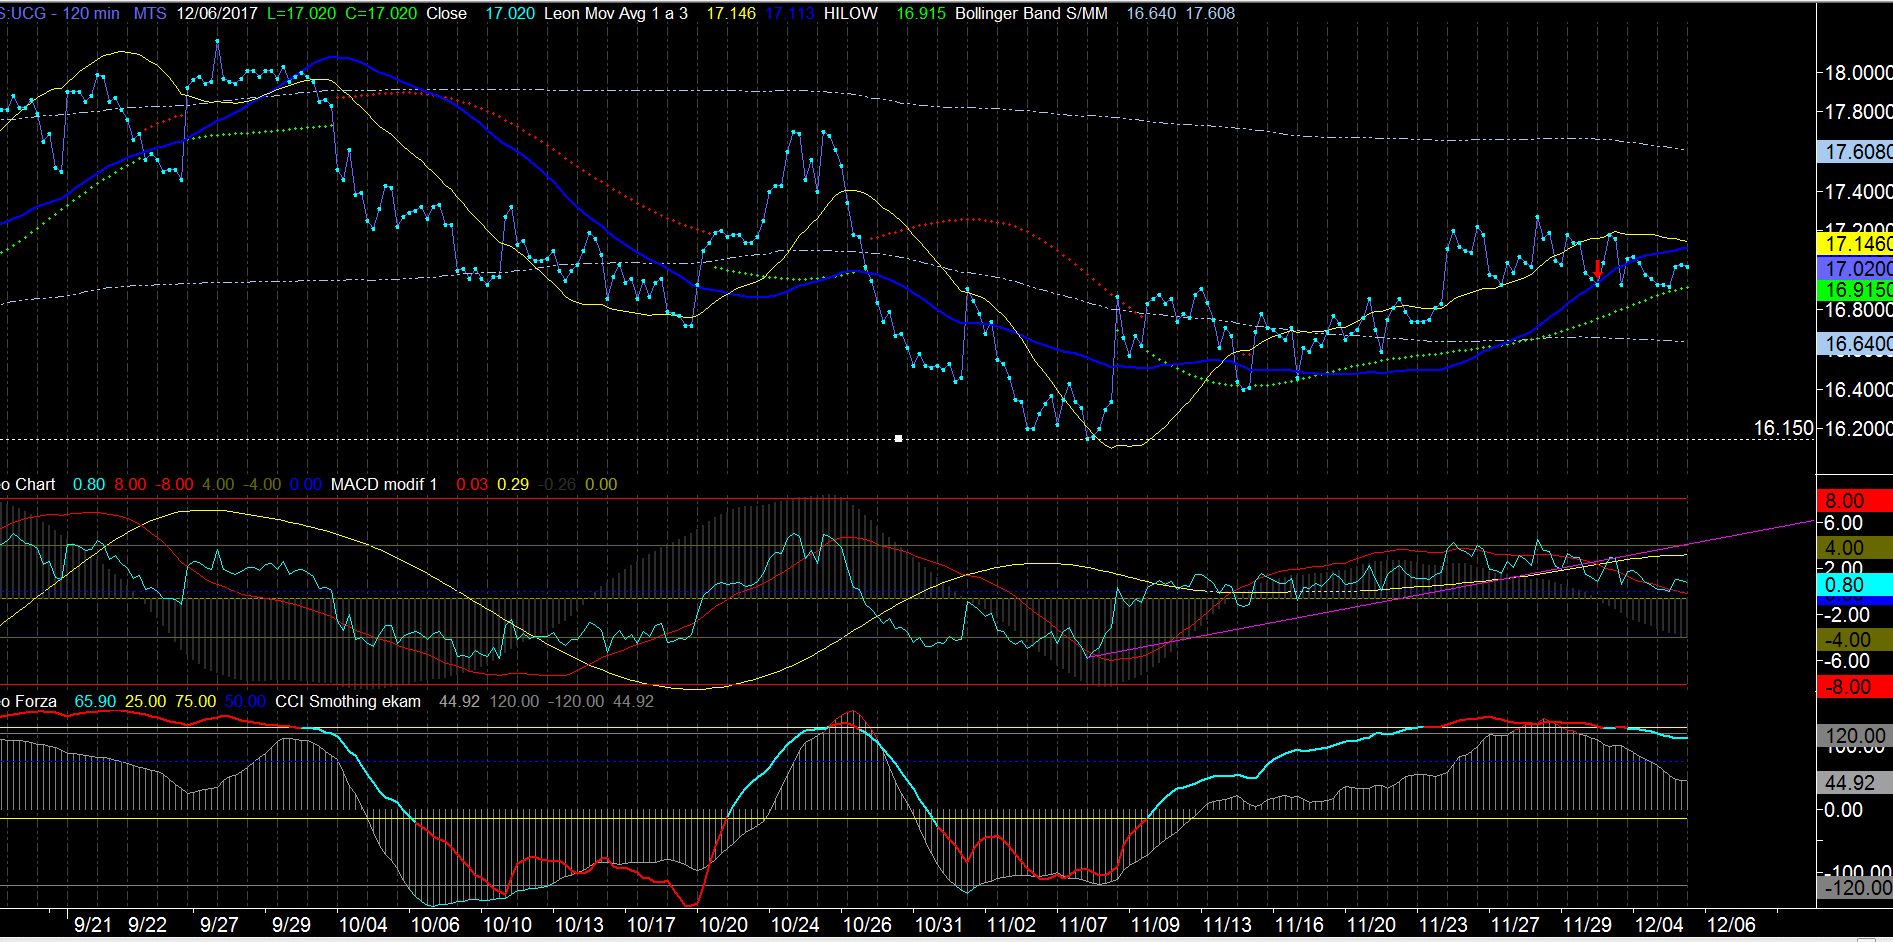The width and height of the screenshot is (1893, 942).
Task: Click the S:UCG - 120 min symbol label
Action: click(60, 13)
